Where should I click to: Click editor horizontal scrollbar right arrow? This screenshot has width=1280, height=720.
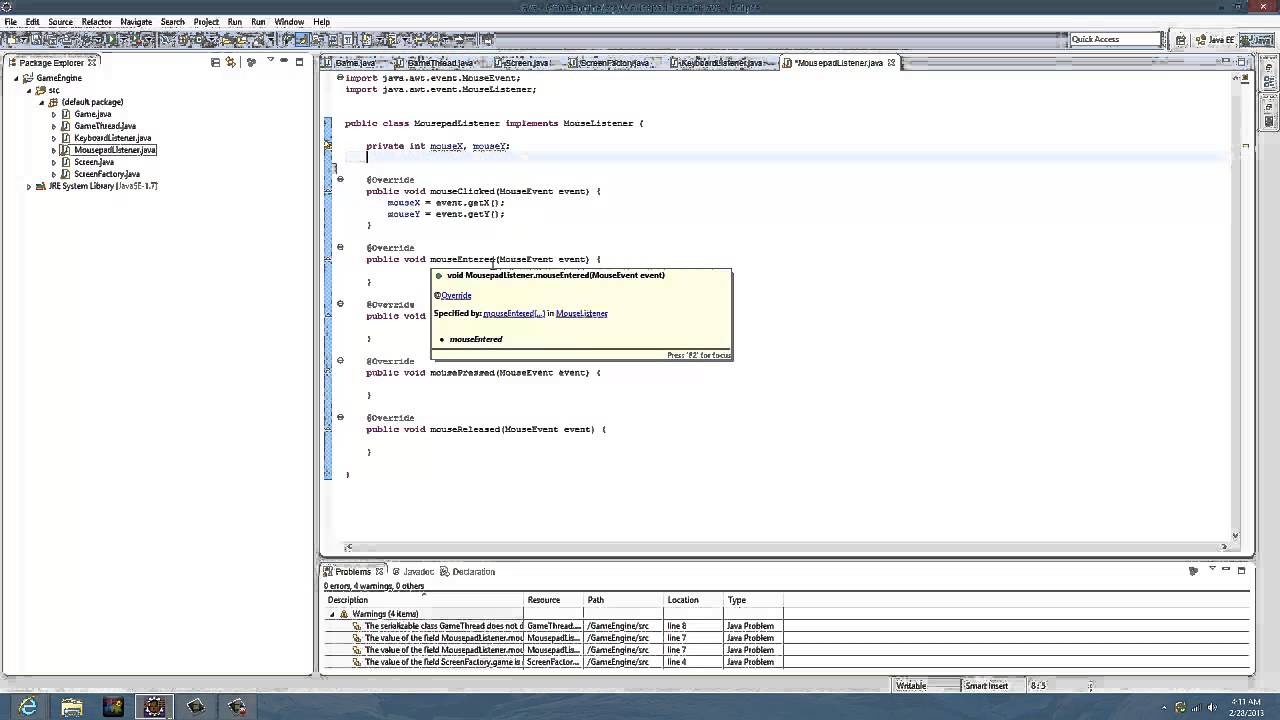1224,547
